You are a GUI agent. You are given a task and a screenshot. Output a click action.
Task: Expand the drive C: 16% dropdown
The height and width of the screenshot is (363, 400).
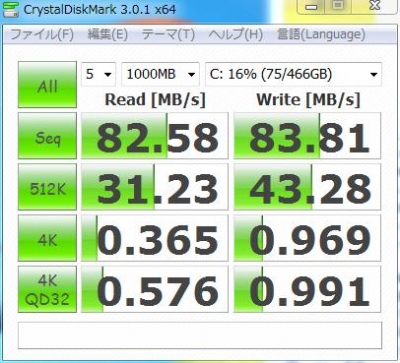coord(293,74)
